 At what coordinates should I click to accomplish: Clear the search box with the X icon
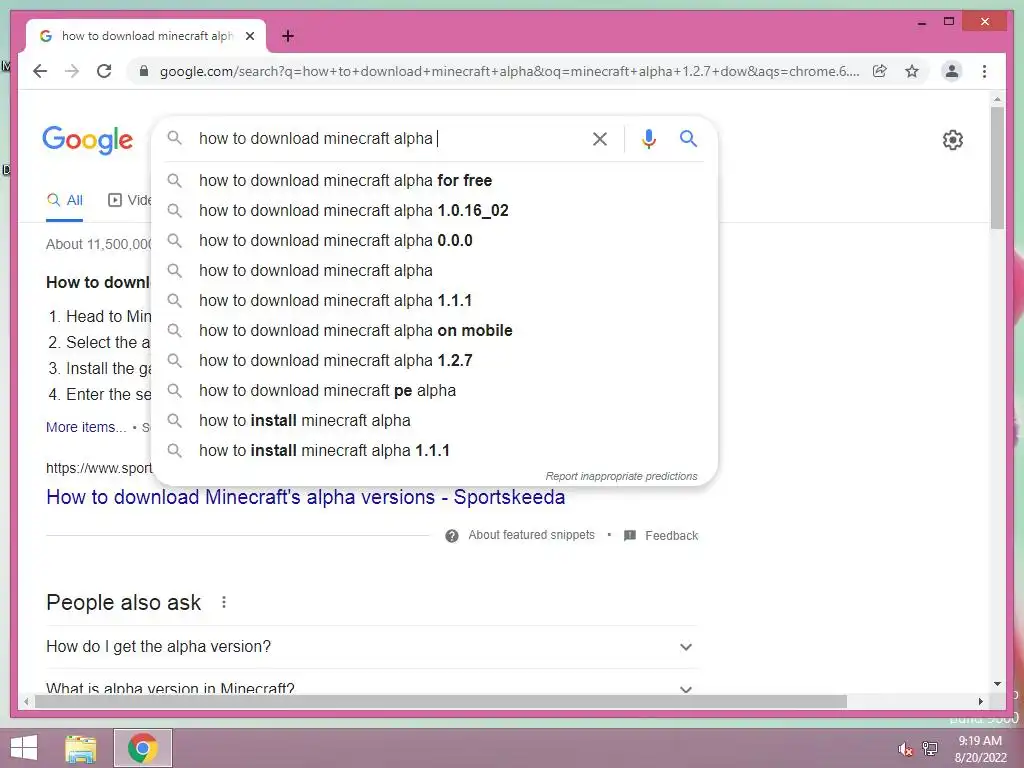[600, 138]
